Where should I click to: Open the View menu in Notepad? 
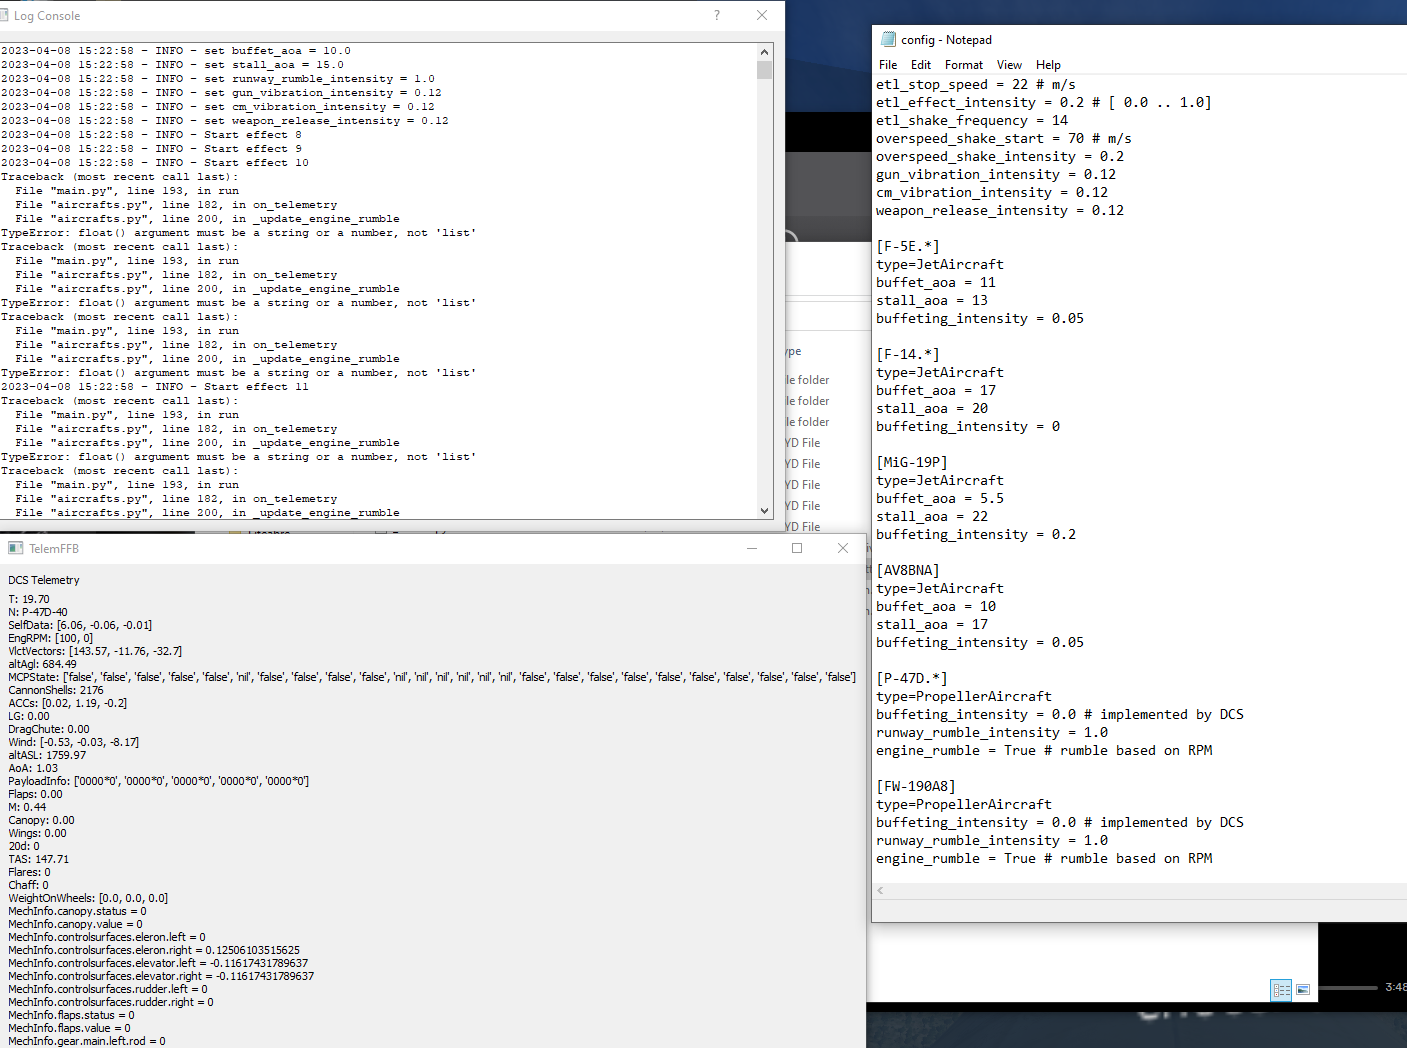click(x=1010, y=65)
